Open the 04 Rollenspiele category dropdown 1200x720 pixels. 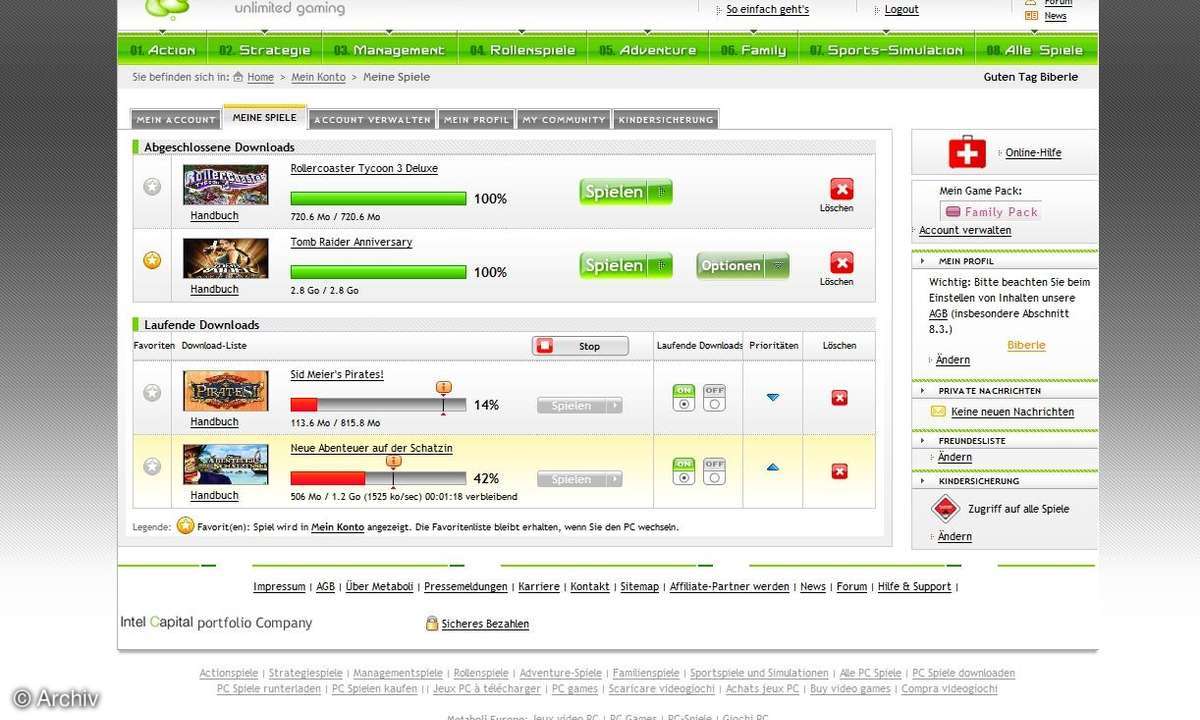coord(523,49)
